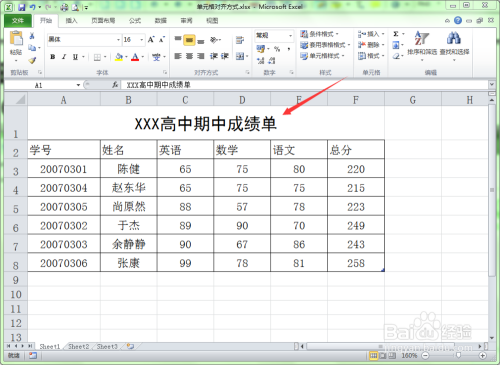Click the Save floppy icon in quick access toolbar

(22, 7)
